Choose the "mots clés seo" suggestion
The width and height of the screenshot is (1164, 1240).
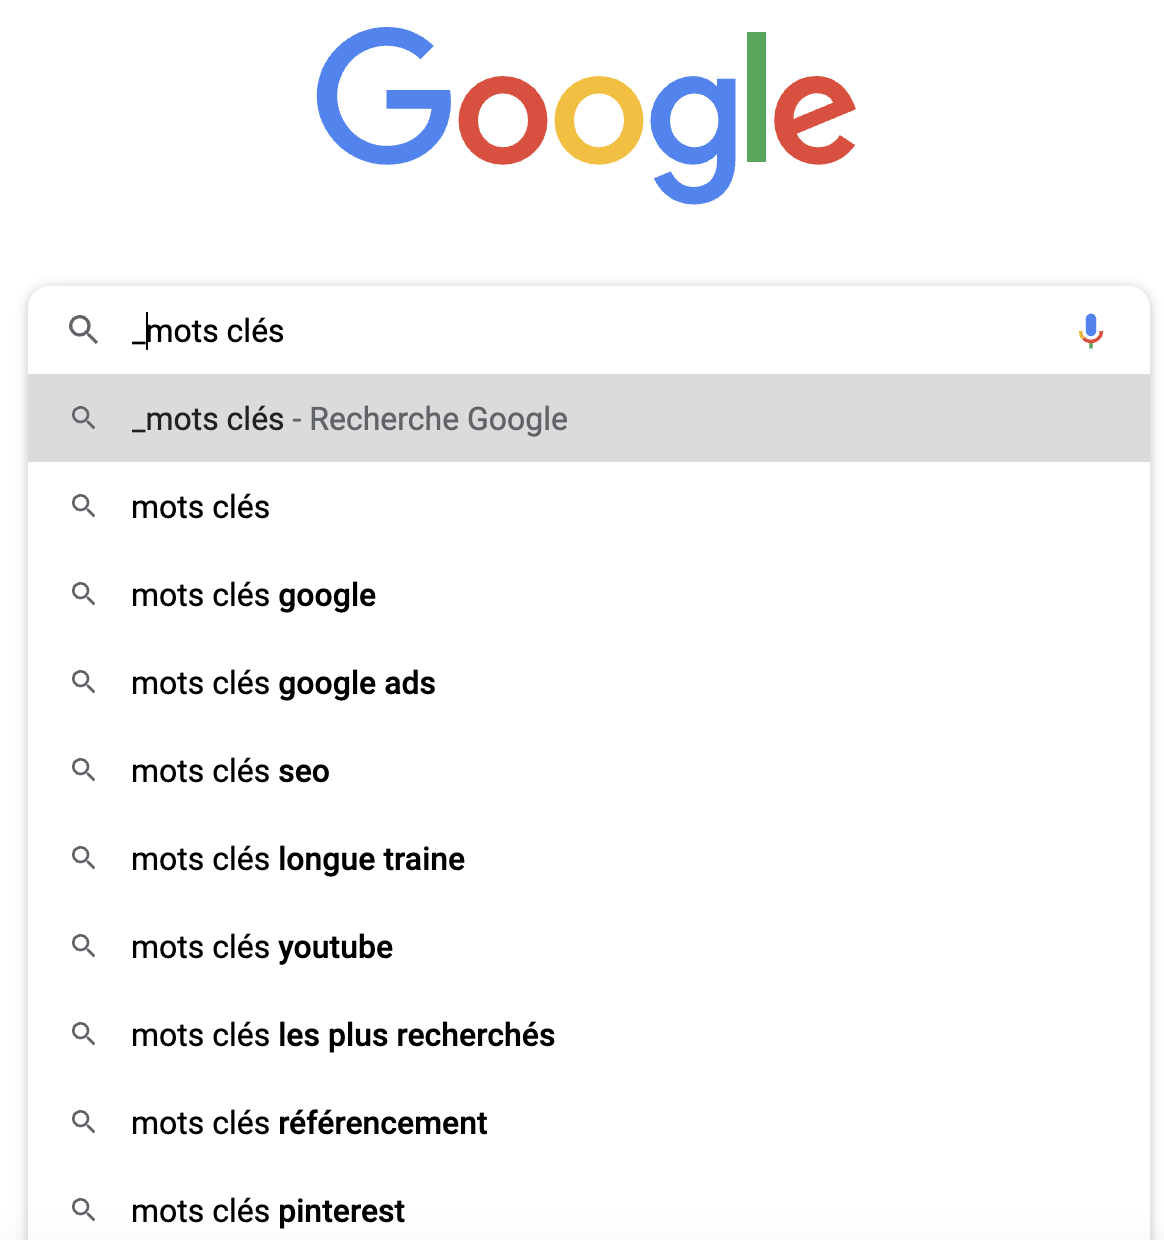click(x=231, y=771)
